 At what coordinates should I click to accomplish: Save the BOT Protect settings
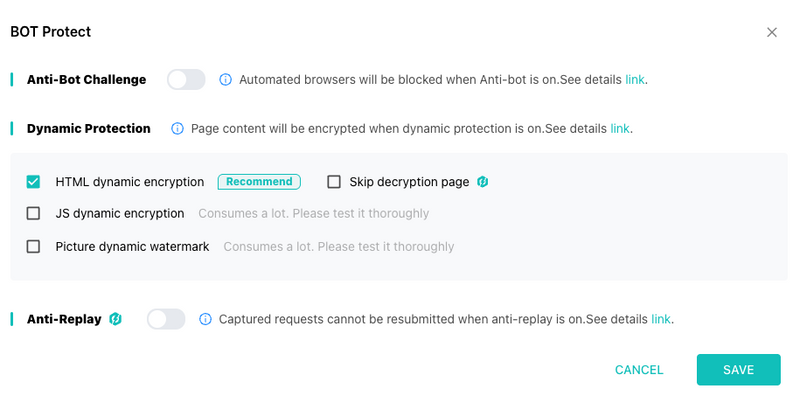738,370
